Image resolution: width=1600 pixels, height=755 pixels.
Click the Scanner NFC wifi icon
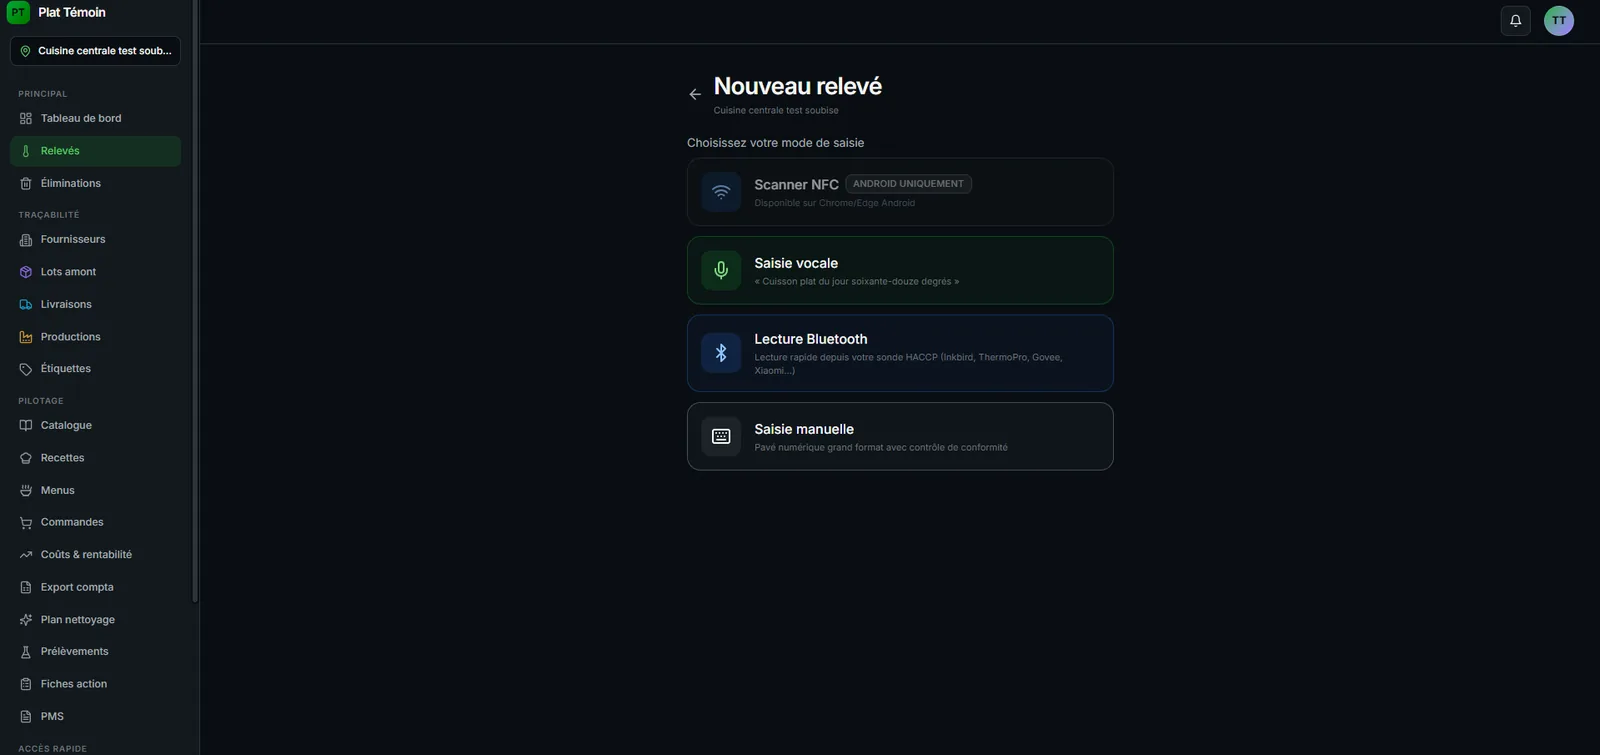coord(721,192)
